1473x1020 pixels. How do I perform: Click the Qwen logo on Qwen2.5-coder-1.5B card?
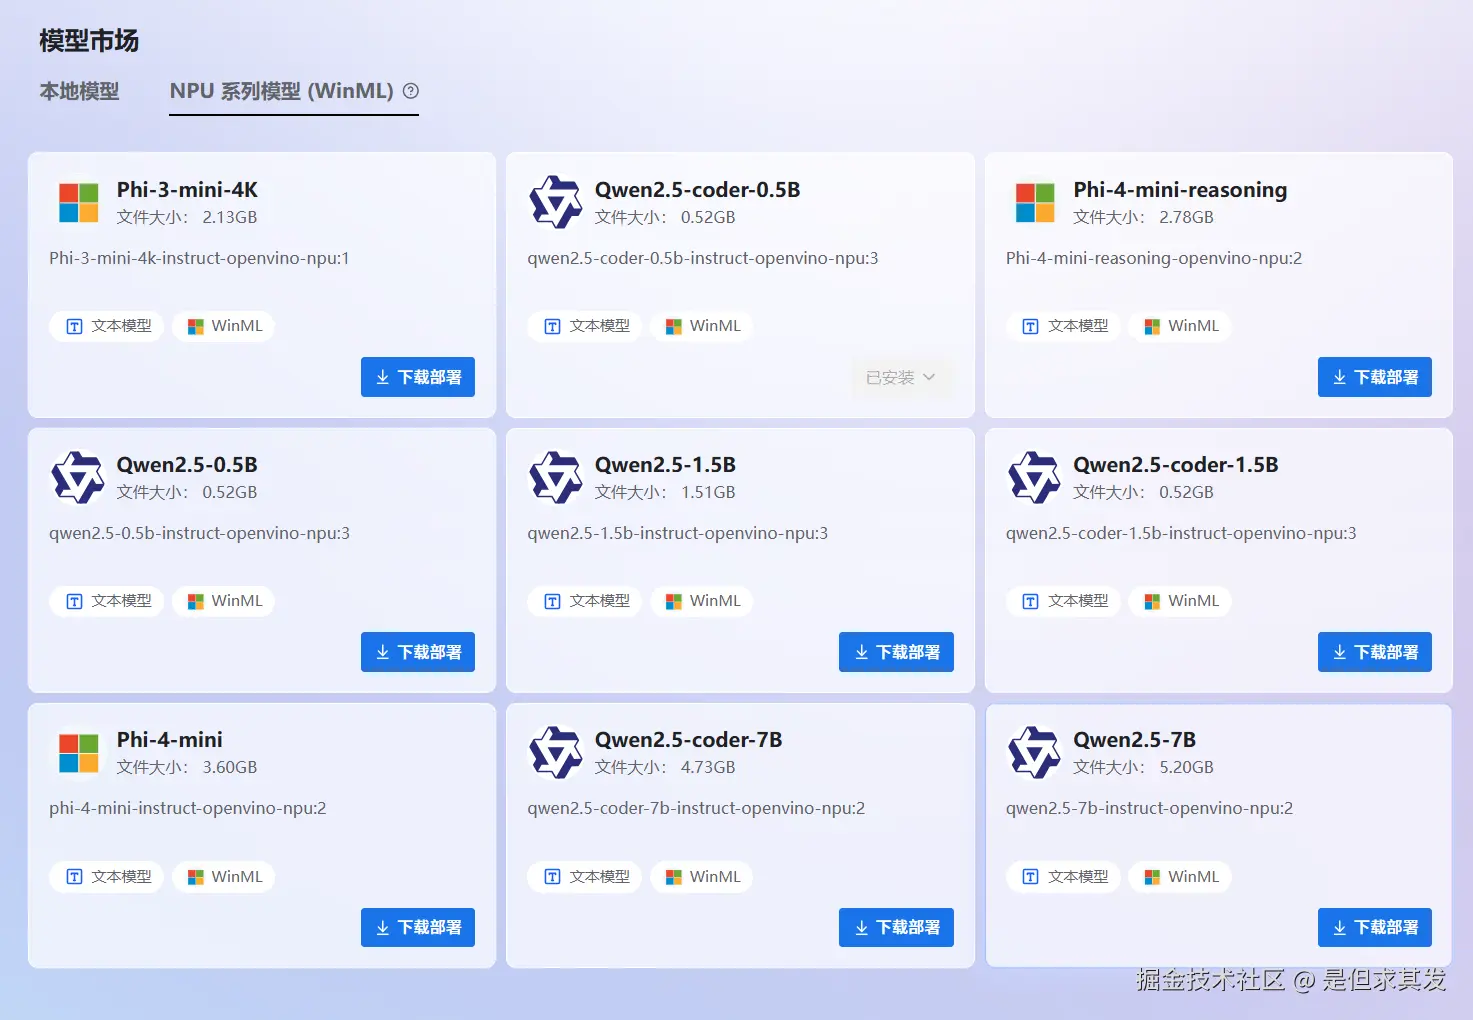[x=1034, y=477]
